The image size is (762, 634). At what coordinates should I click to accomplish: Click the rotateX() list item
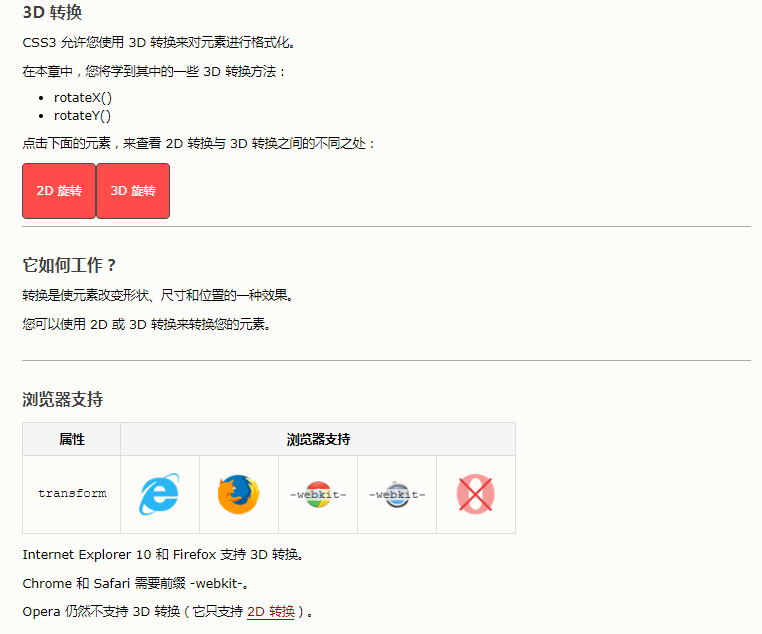[83, 98]
